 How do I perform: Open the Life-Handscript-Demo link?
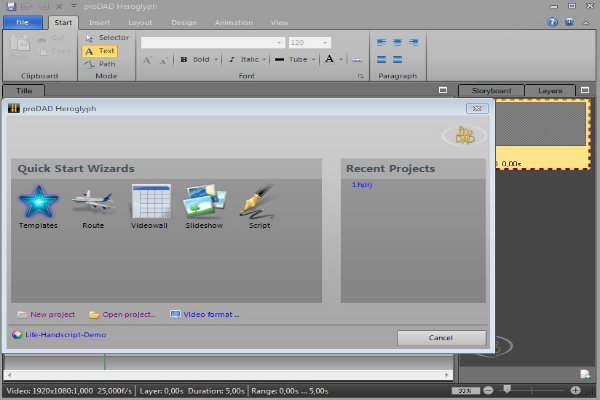(x=65, y=335)
